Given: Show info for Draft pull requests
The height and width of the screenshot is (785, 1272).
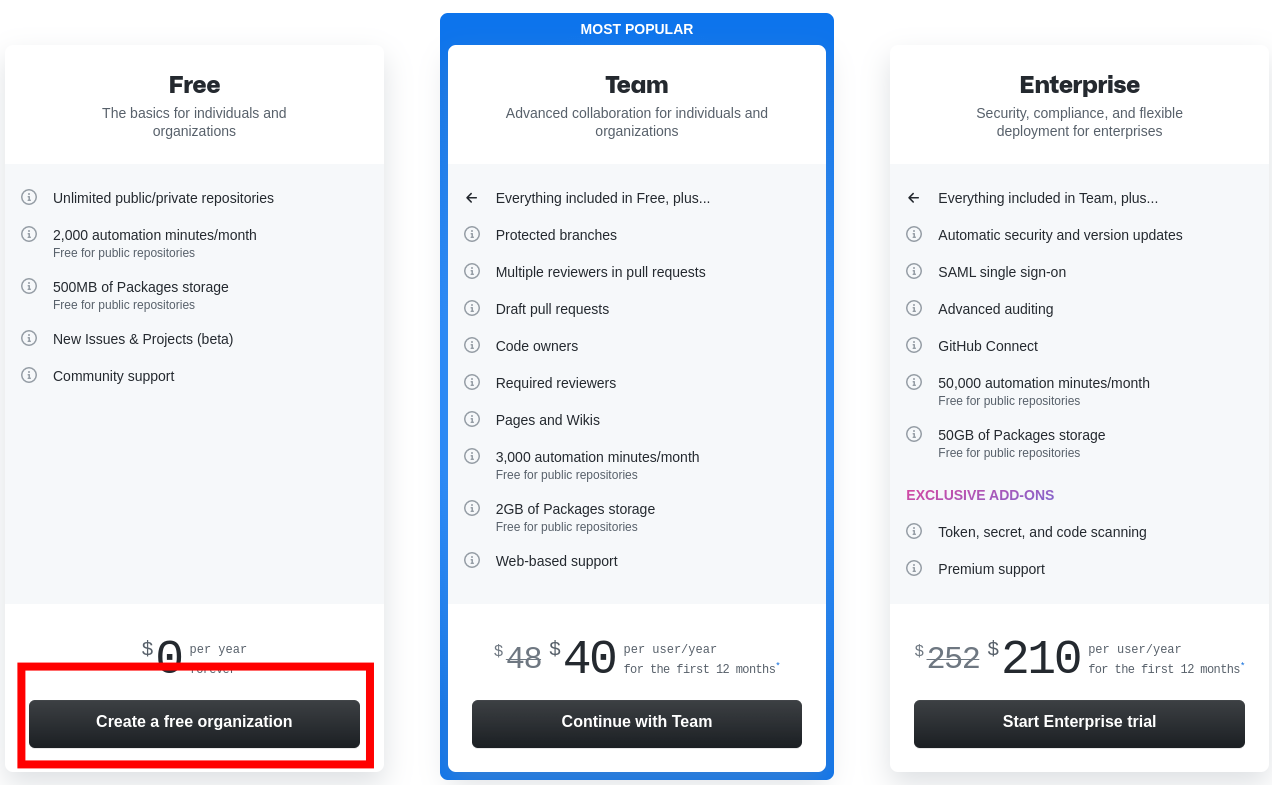Looking at the screenshot, I should pyautogui.click(x=472, y=308).
